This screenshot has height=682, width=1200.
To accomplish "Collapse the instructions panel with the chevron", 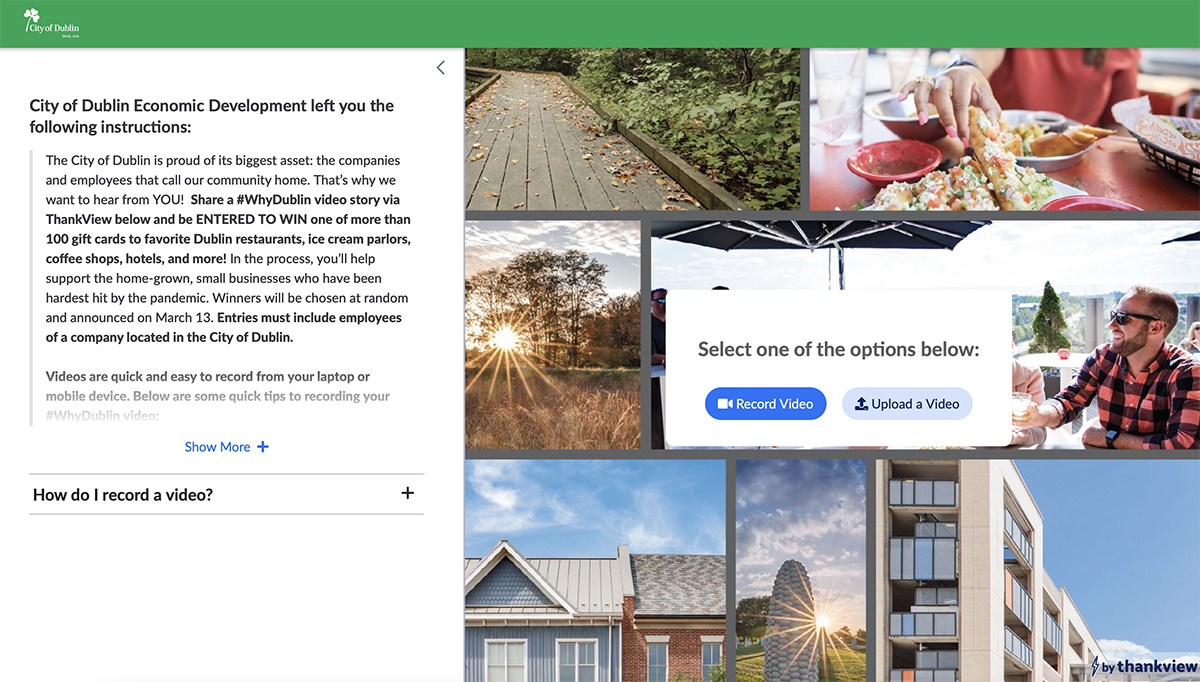I will point(441,68).
